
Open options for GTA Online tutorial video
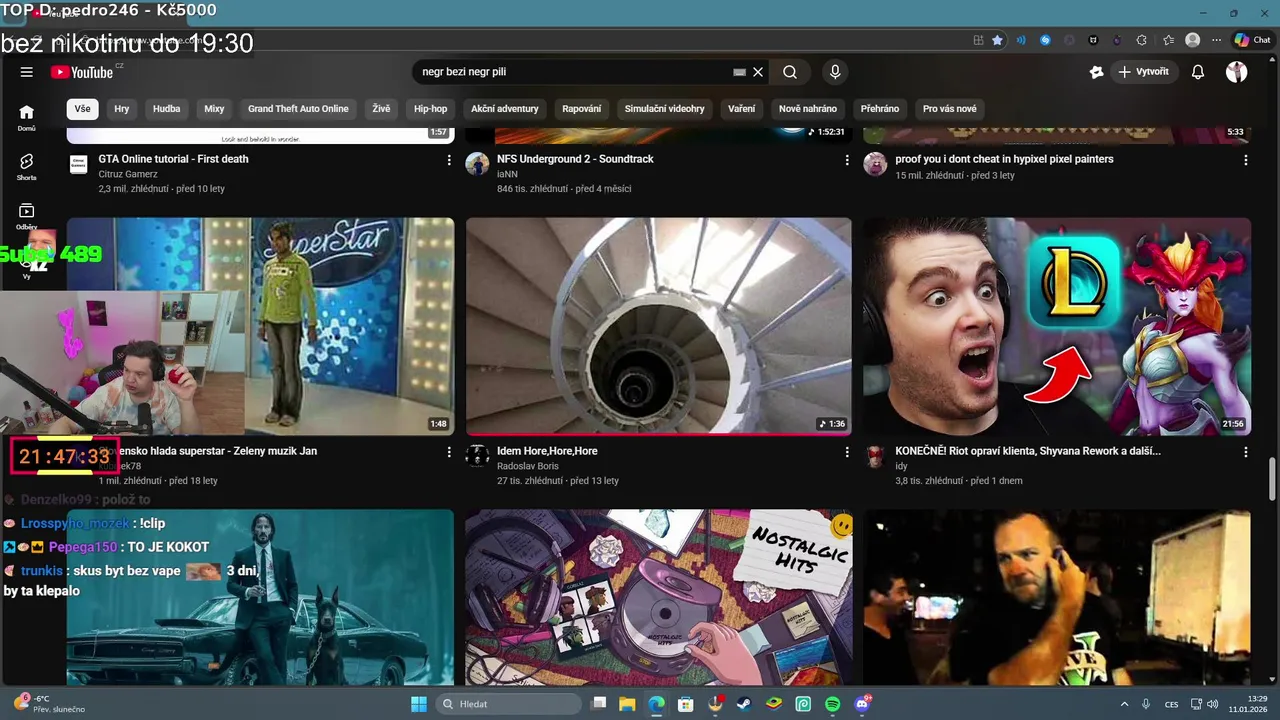click(x=449, y=160)
